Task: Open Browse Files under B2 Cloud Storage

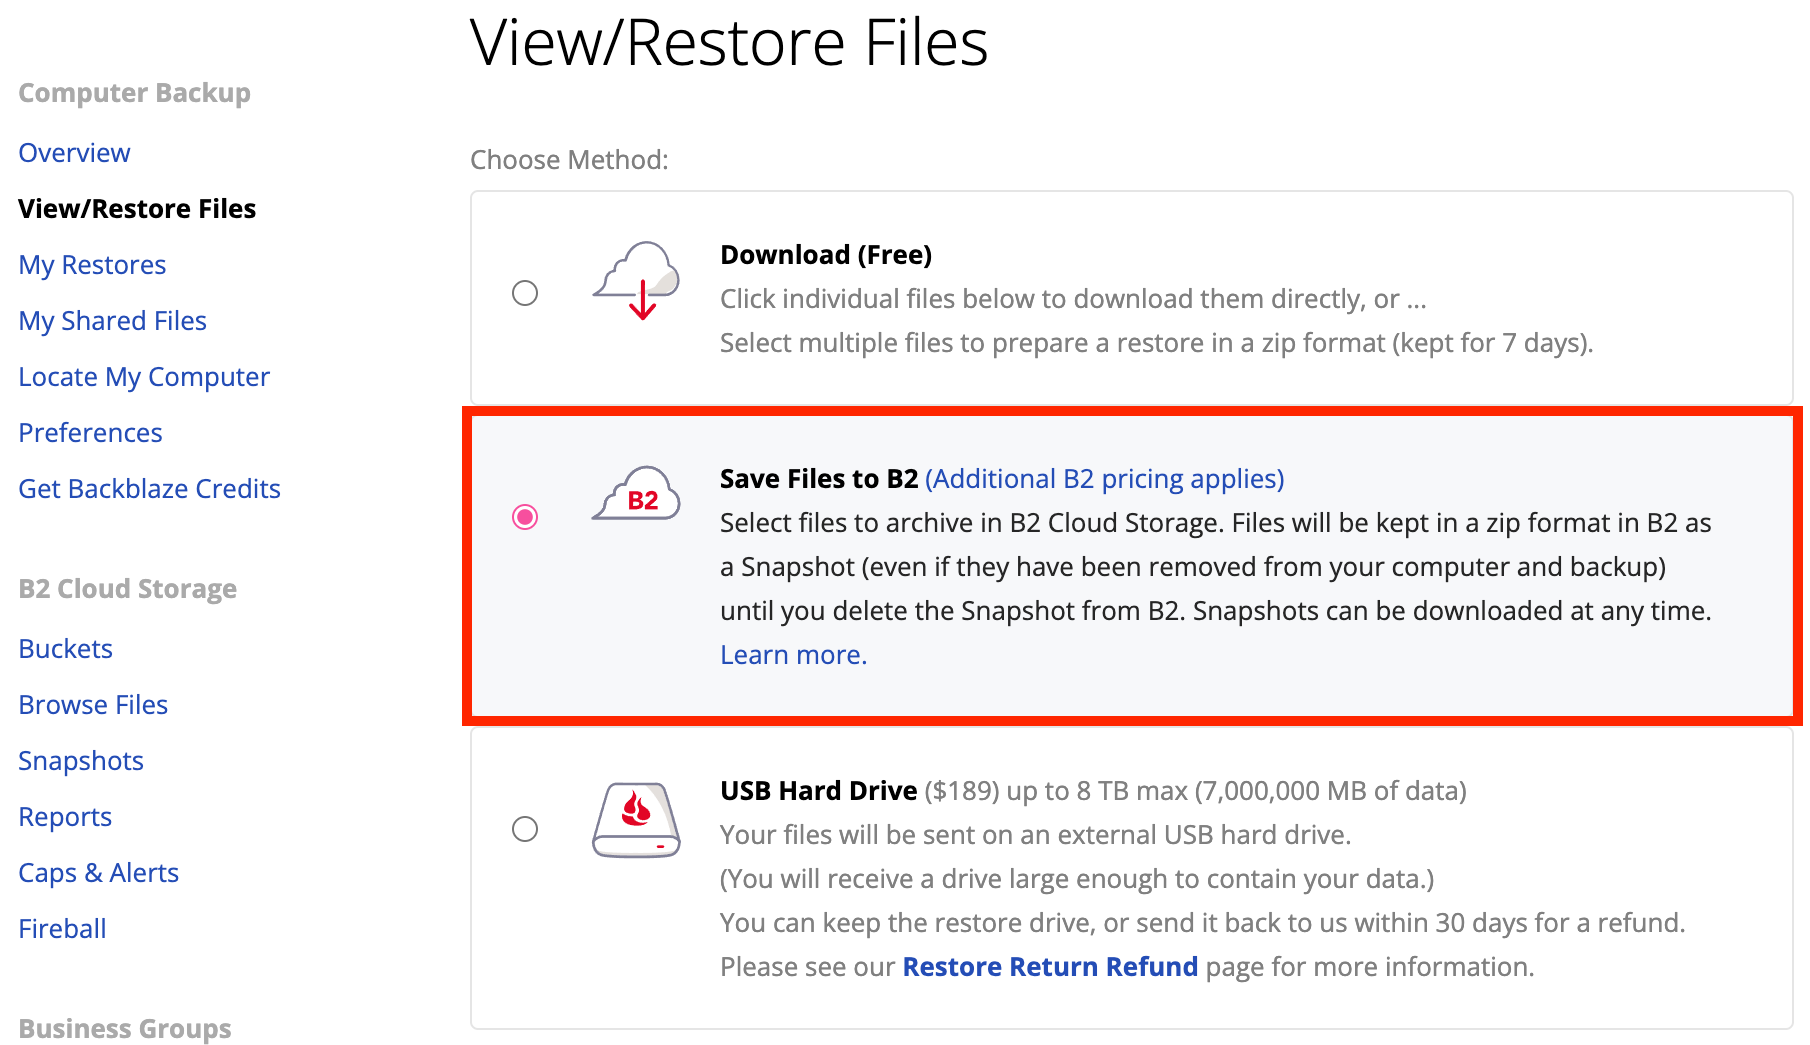Action: [x=93, y=705]
